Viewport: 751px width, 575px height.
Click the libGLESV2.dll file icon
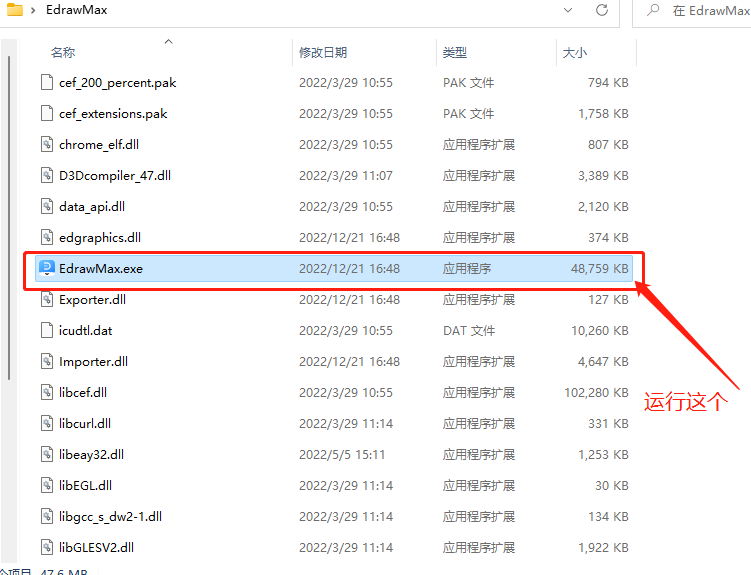click(x=47, y=547)
